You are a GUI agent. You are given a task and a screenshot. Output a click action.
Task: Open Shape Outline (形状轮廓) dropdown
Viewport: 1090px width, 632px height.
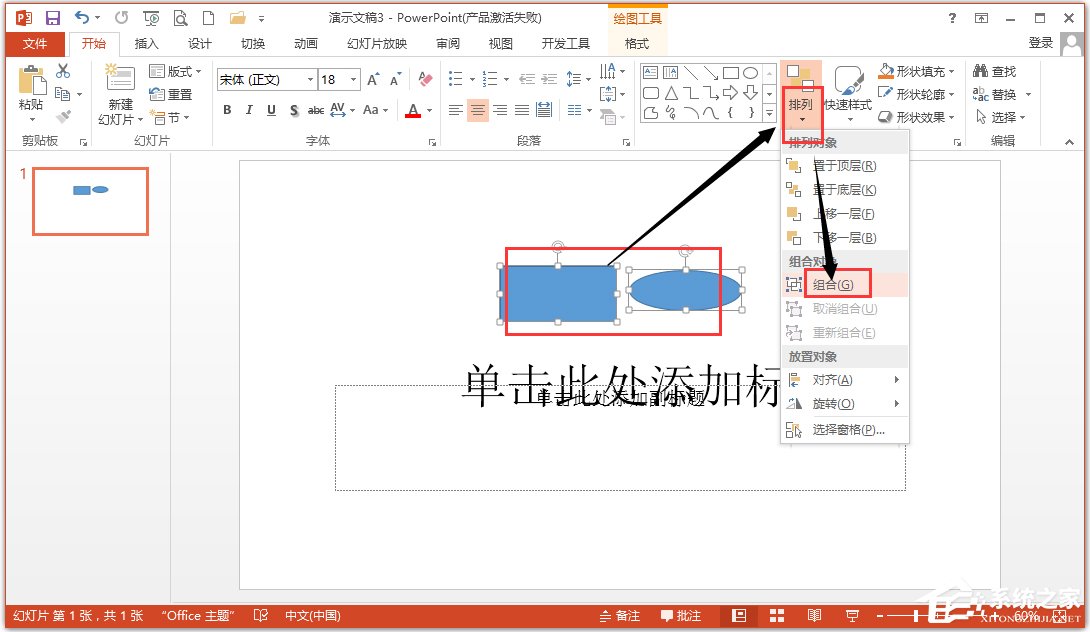click(916, 94)
